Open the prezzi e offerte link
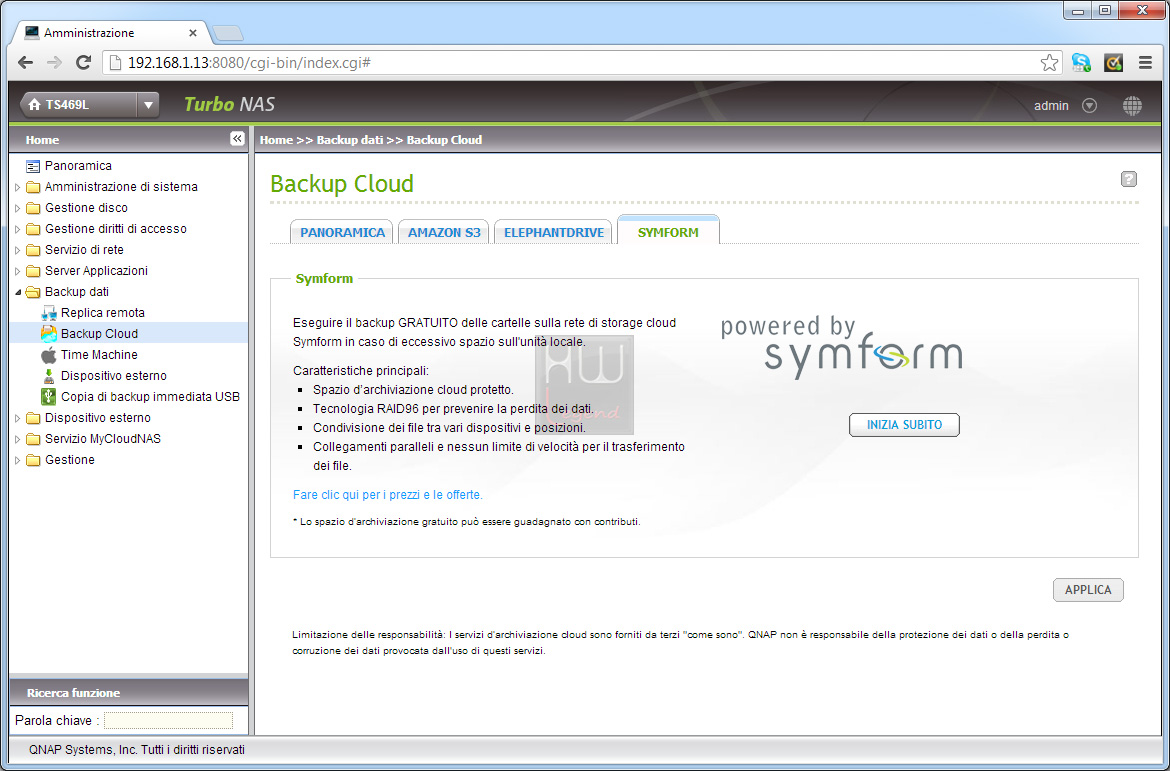 point(388,495)
